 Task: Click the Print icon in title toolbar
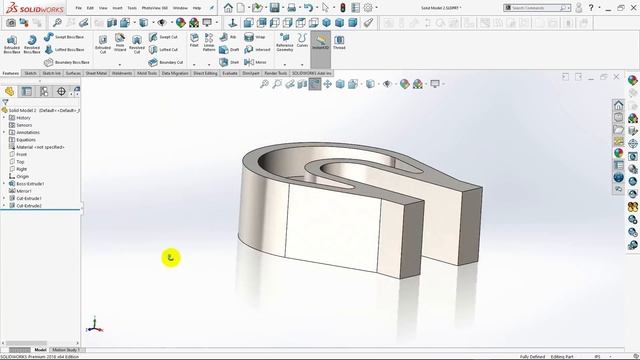(x=291, y=8)
